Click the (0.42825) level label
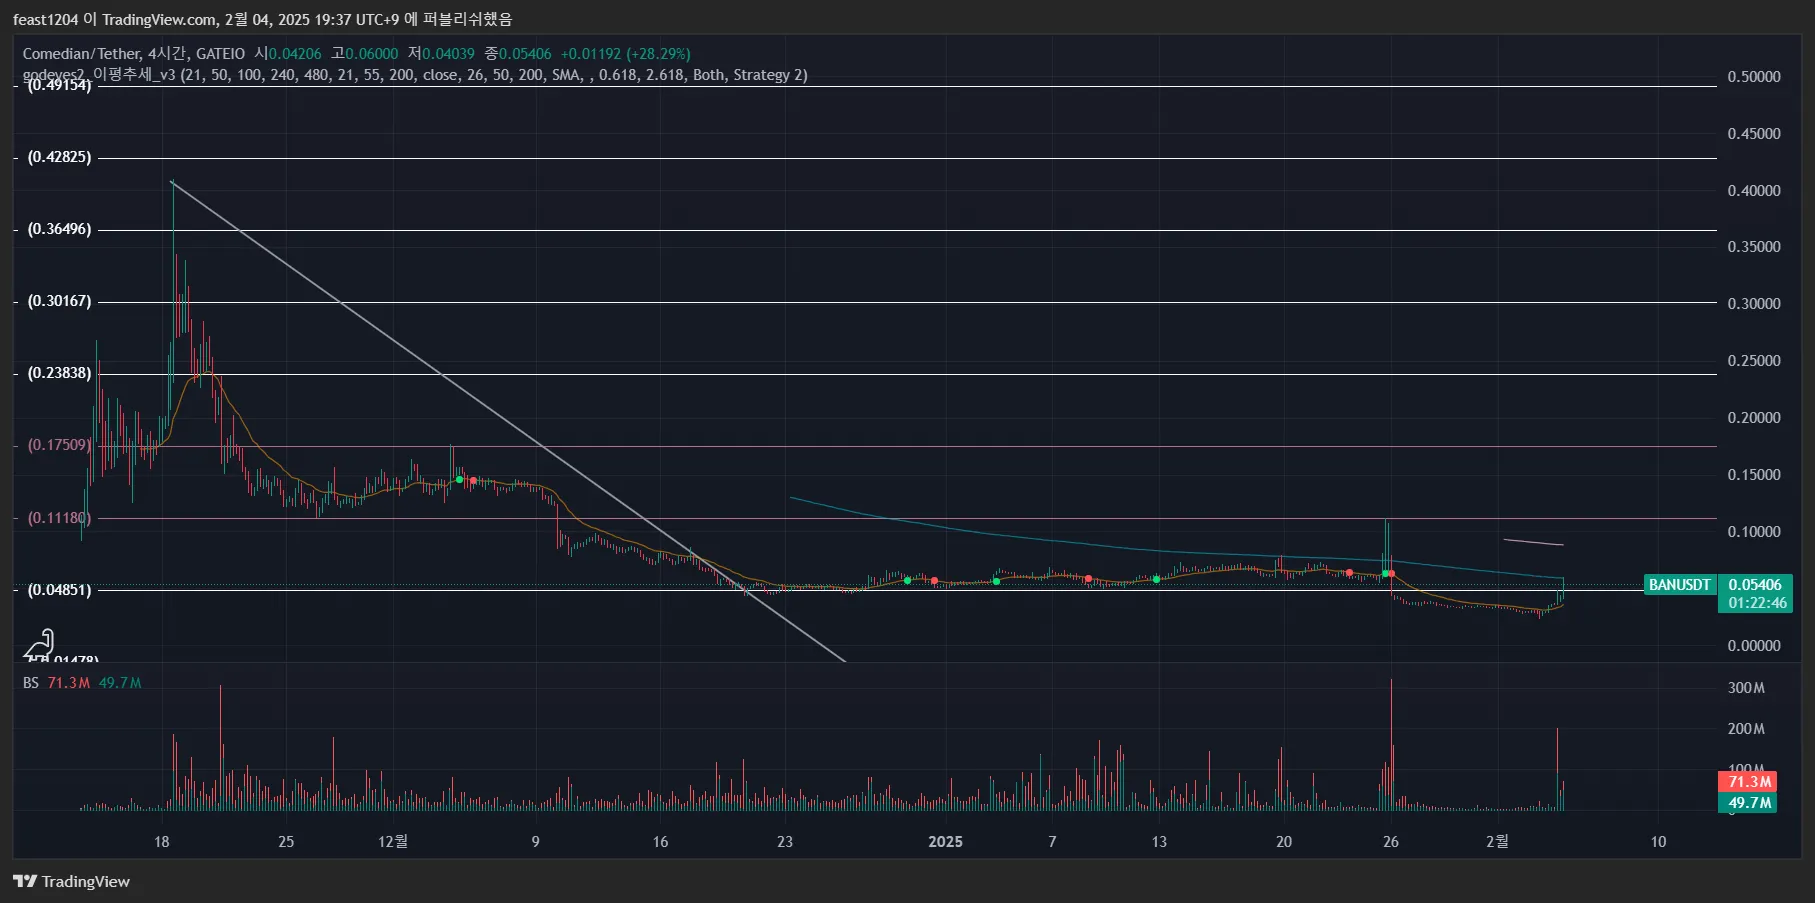Screen dimensions: 1815x903 tap(59, 157)
